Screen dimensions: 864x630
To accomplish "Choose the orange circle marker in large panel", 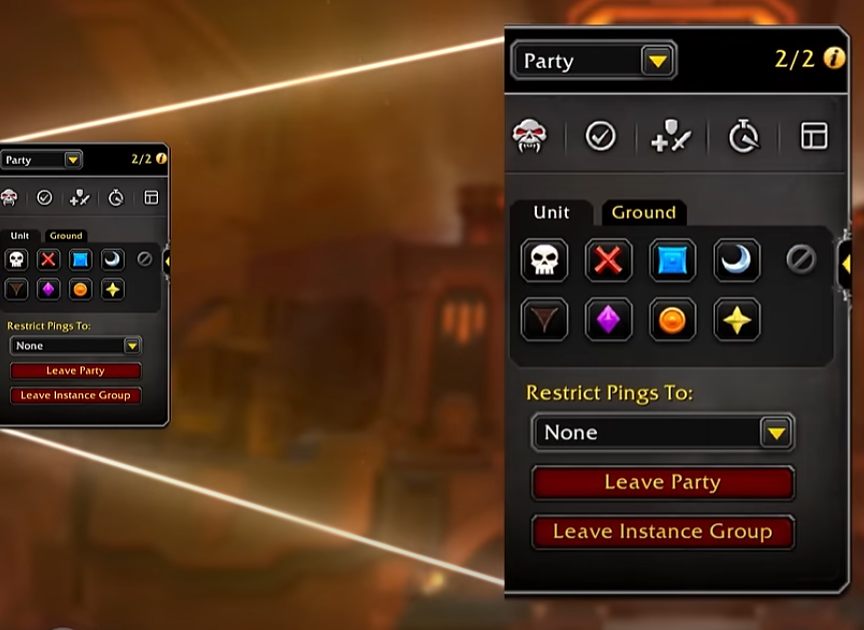I will (x=672, y=320).
